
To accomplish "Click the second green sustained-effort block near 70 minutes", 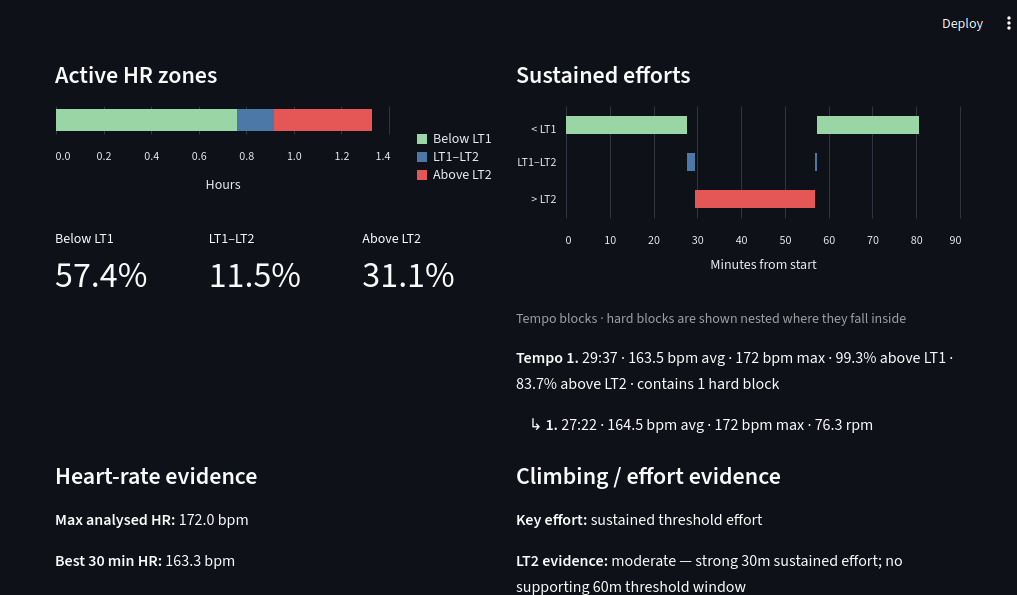I will [868, 125].
